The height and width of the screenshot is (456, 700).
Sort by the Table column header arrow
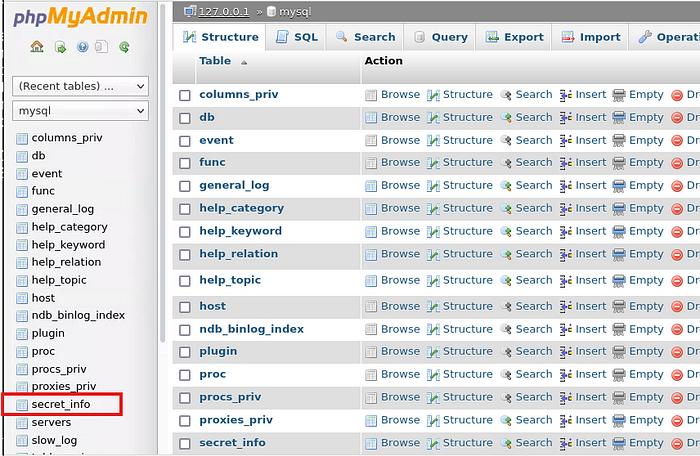click(x=244, y=63)
